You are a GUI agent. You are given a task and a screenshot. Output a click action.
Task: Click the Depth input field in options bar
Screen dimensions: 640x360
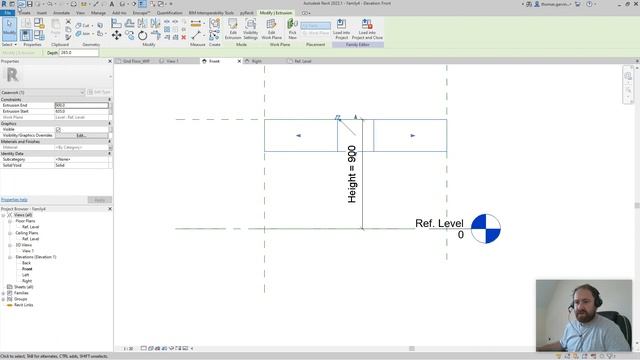click(79, 53)
